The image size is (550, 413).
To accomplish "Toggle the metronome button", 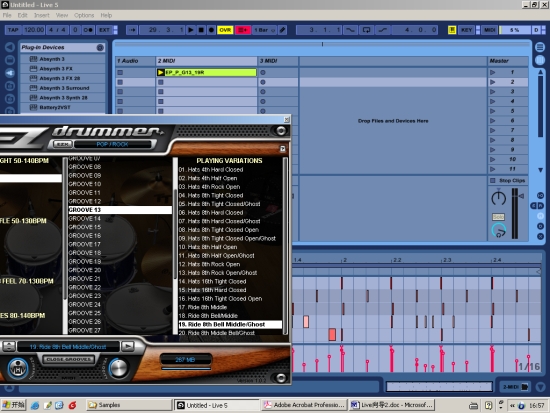I will [x=88, y=30].
